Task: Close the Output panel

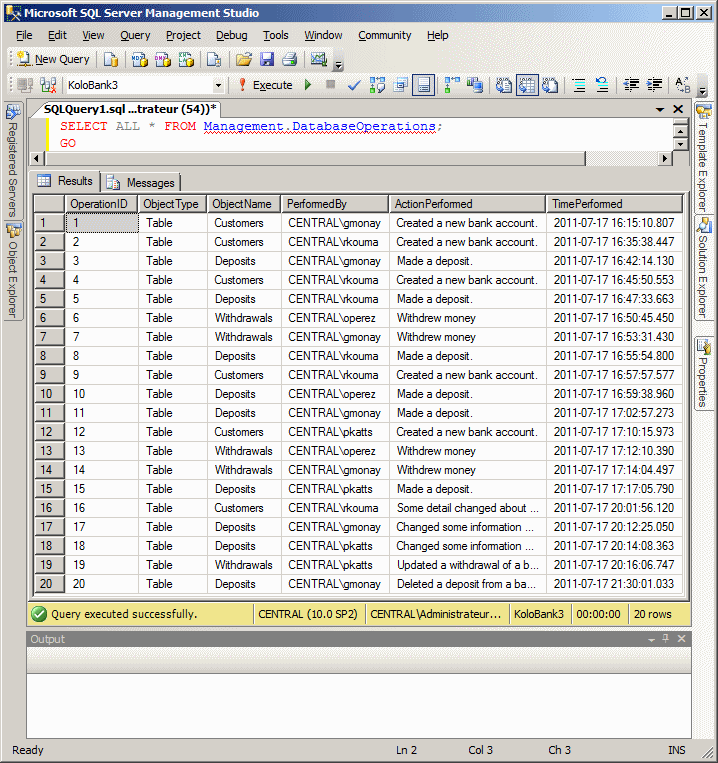Action: [x=682, y=638]
